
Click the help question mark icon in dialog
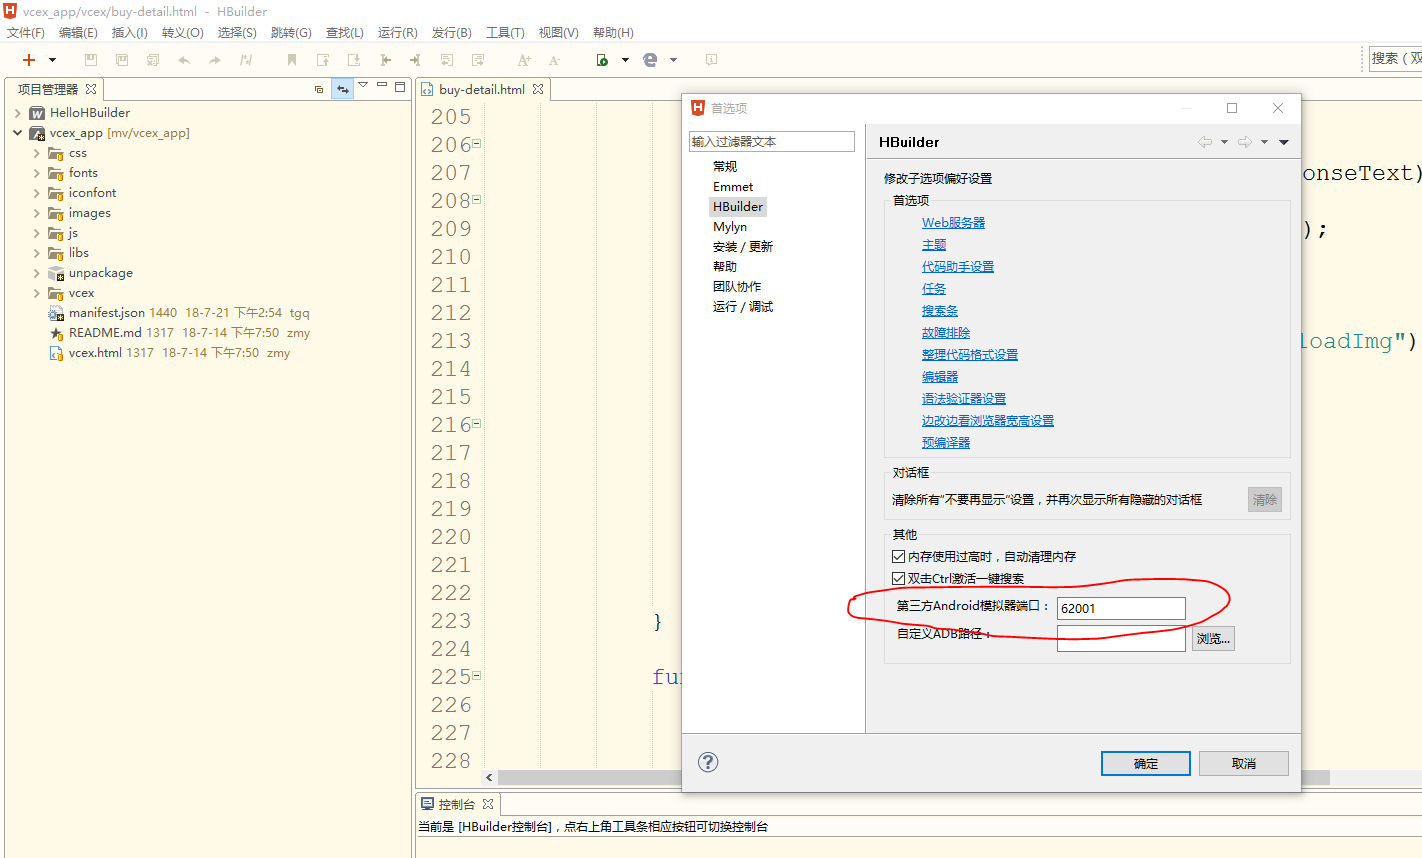click(708, 762)
